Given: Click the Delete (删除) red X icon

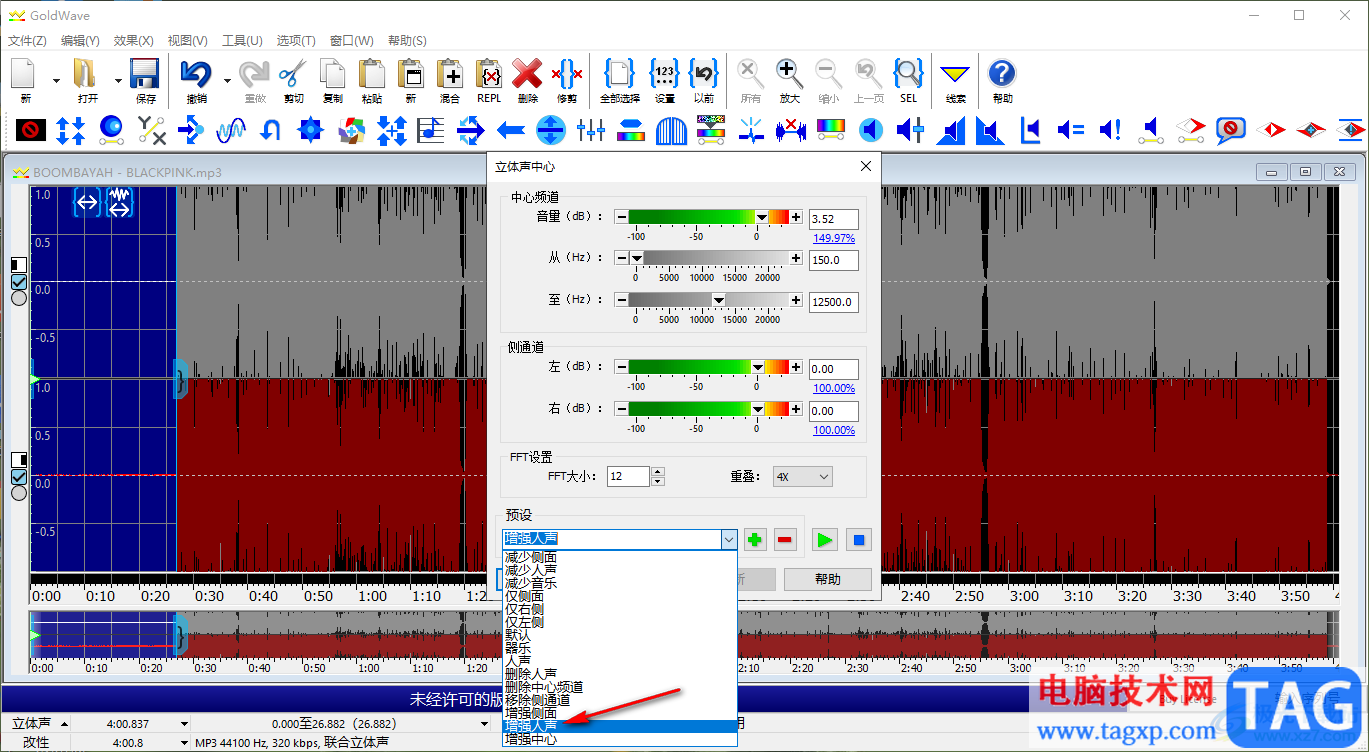Looking at the screenshot, I should (x=527, y=75).
